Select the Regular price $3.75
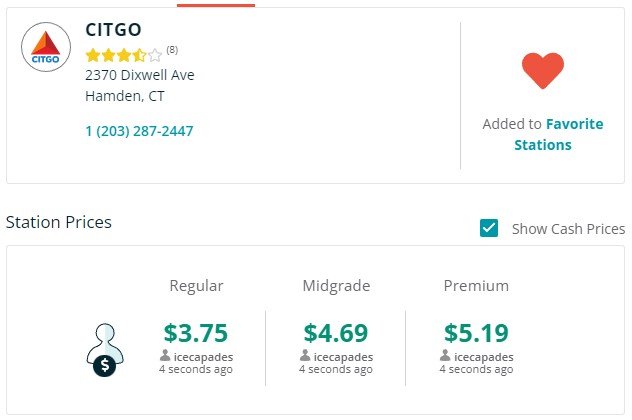The height and width of the screenshot is (420, 632). click(x=196, y=333)
